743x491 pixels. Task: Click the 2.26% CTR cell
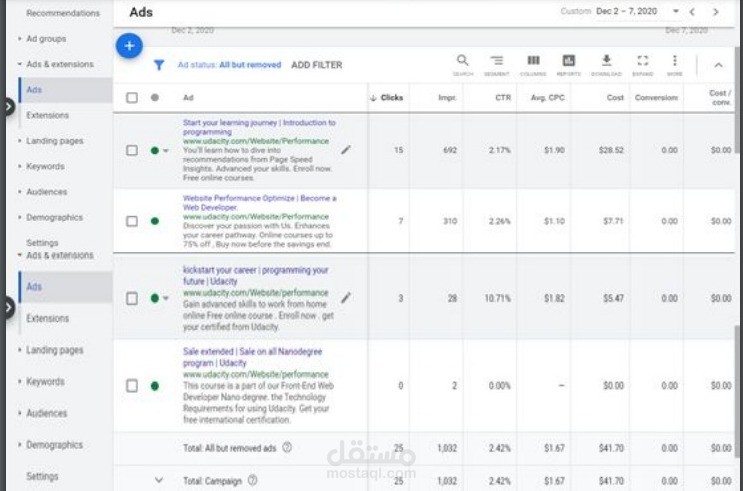click(x=499, y=221)
